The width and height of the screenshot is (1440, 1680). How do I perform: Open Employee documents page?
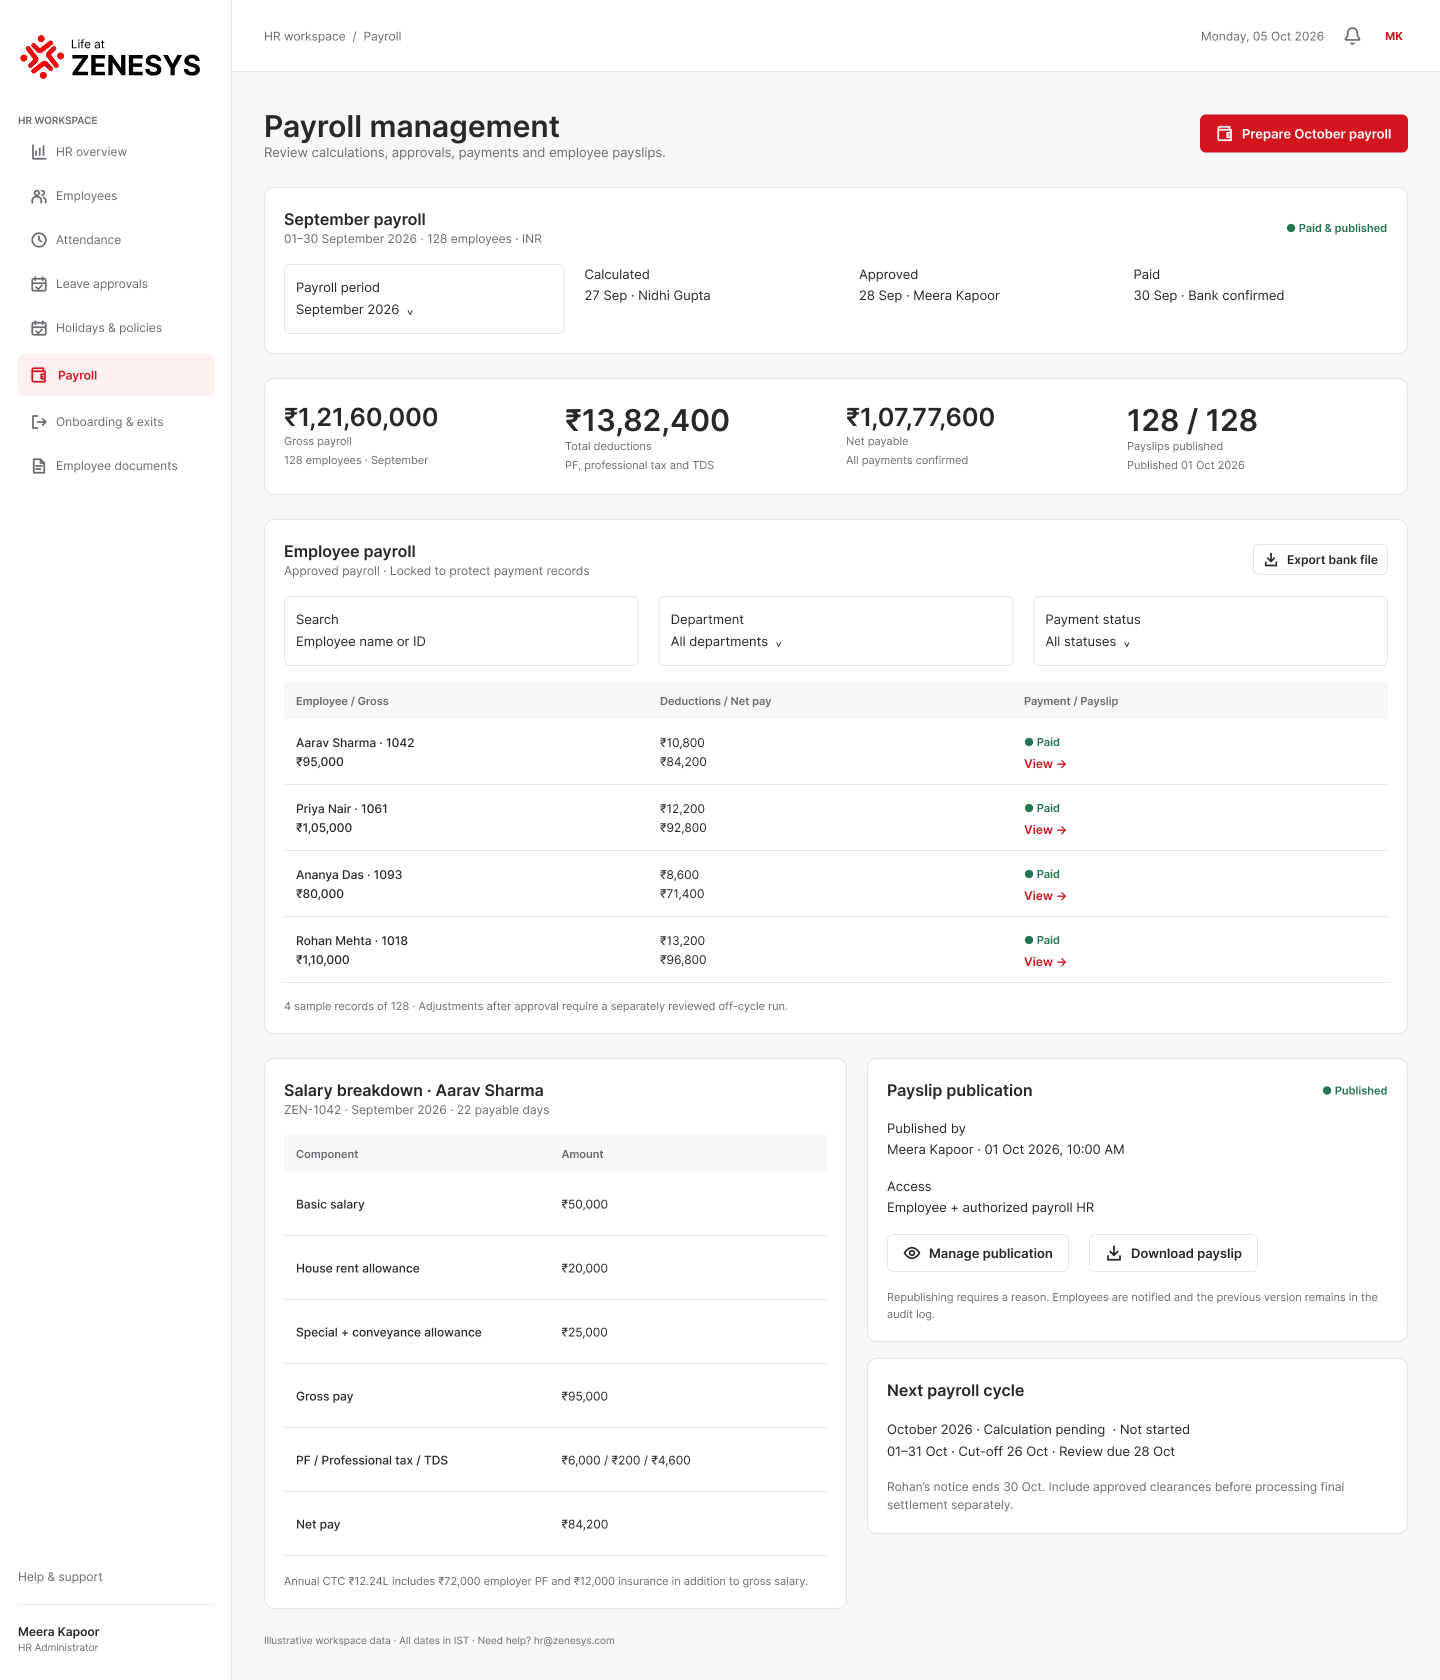pyautogui.click(x=116, y=466)
